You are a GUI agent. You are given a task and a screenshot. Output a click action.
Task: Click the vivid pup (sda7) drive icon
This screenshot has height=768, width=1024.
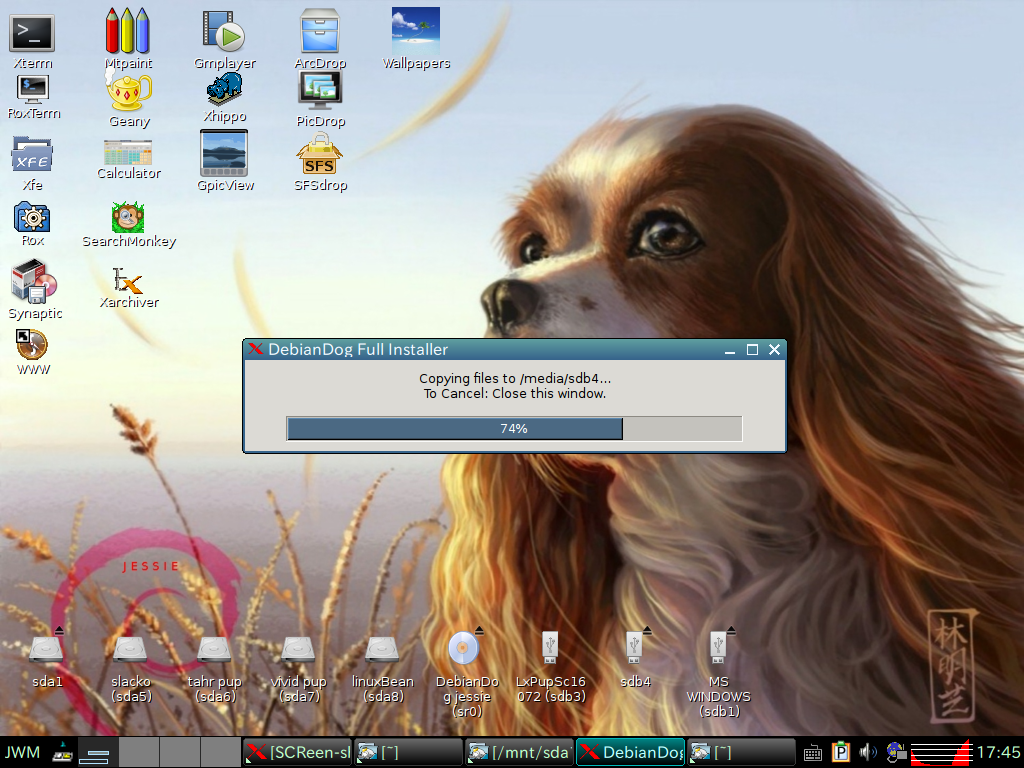(298, 649)
